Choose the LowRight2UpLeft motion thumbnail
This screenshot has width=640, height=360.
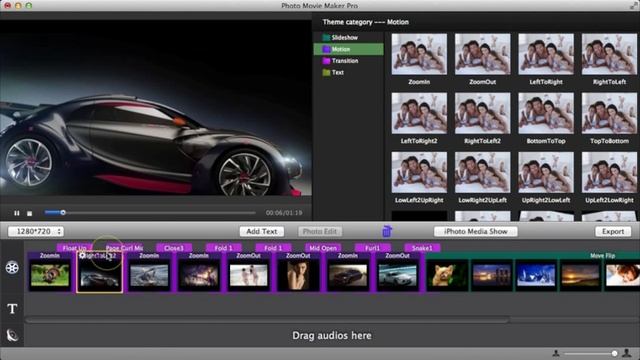click(x=482, y=172)
